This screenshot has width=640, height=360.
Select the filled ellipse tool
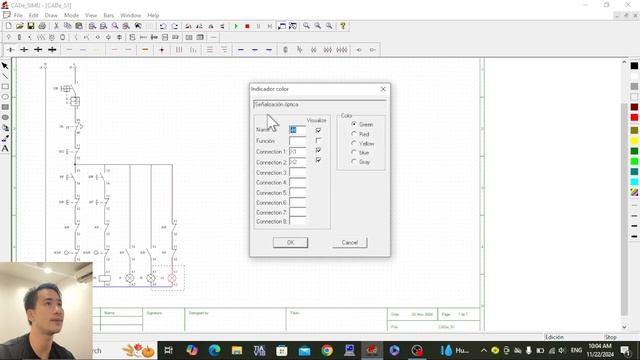click(5, 118)
